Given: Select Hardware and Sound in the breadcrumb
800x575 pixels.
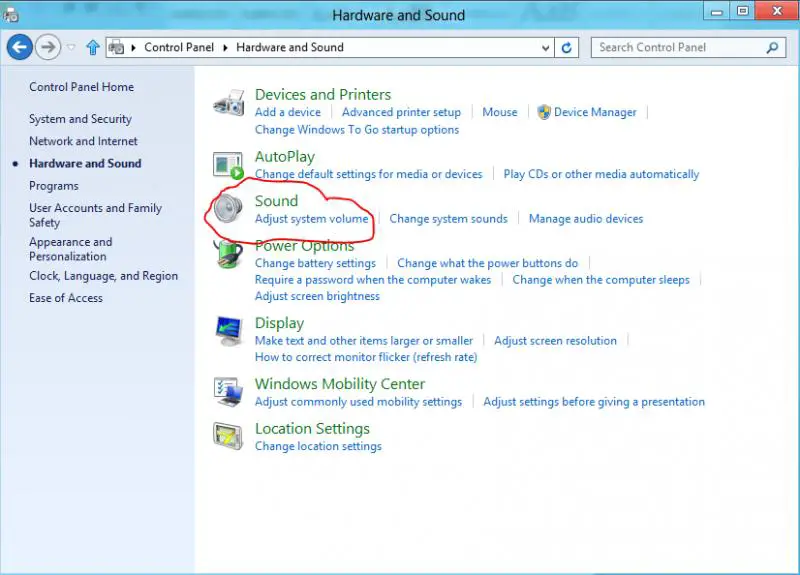Looking at the screenshot, I should pyautogui.click(x=290, y=47).
